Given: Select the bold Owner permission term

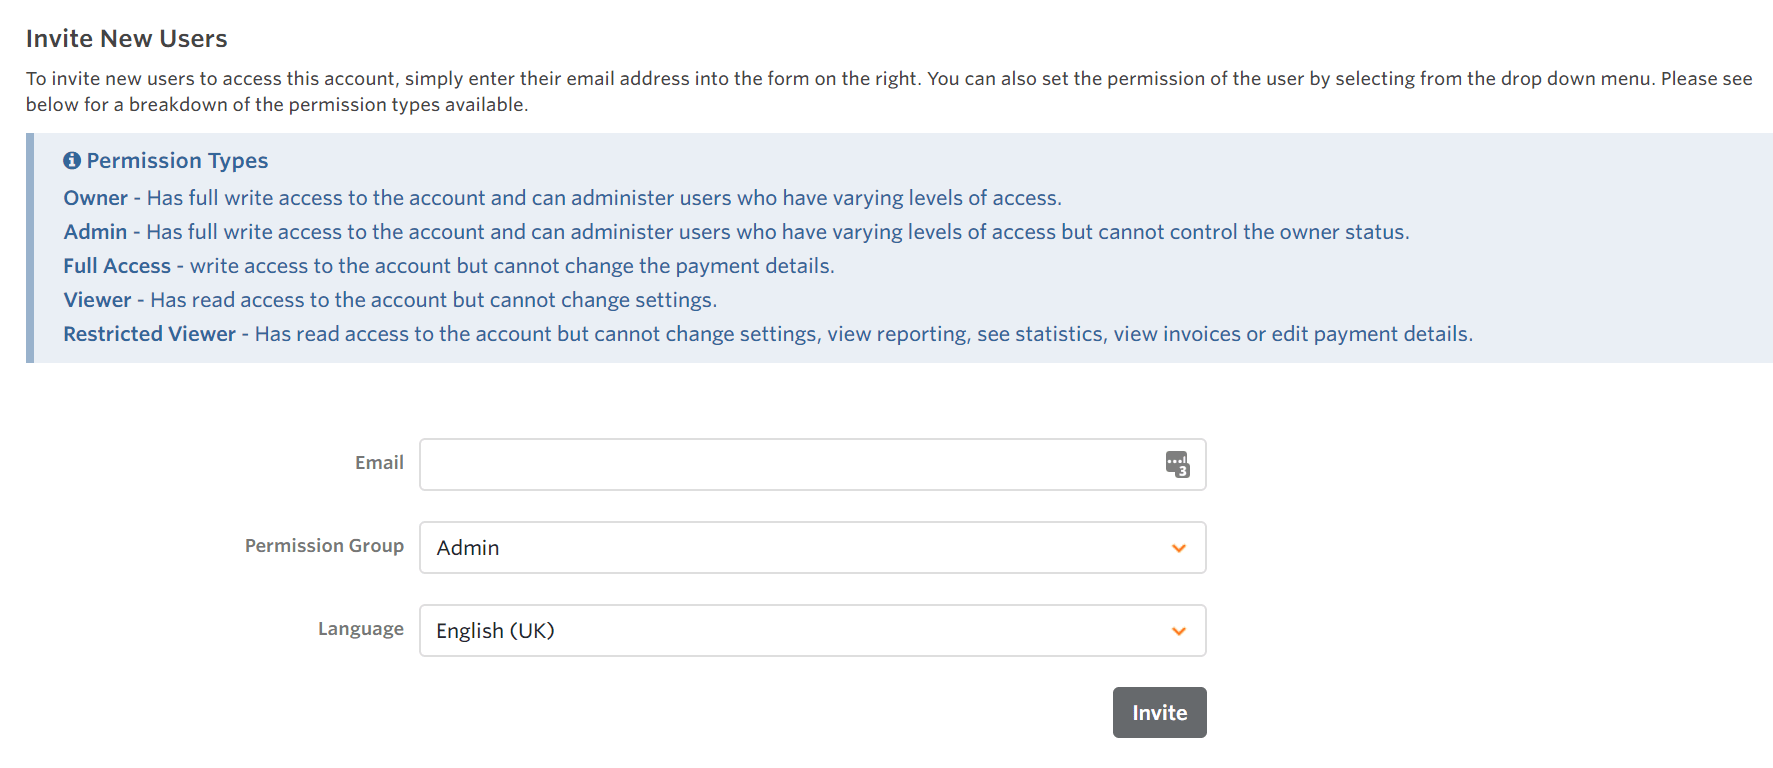Looking at the screenshot, I should [x=96, y=198].
